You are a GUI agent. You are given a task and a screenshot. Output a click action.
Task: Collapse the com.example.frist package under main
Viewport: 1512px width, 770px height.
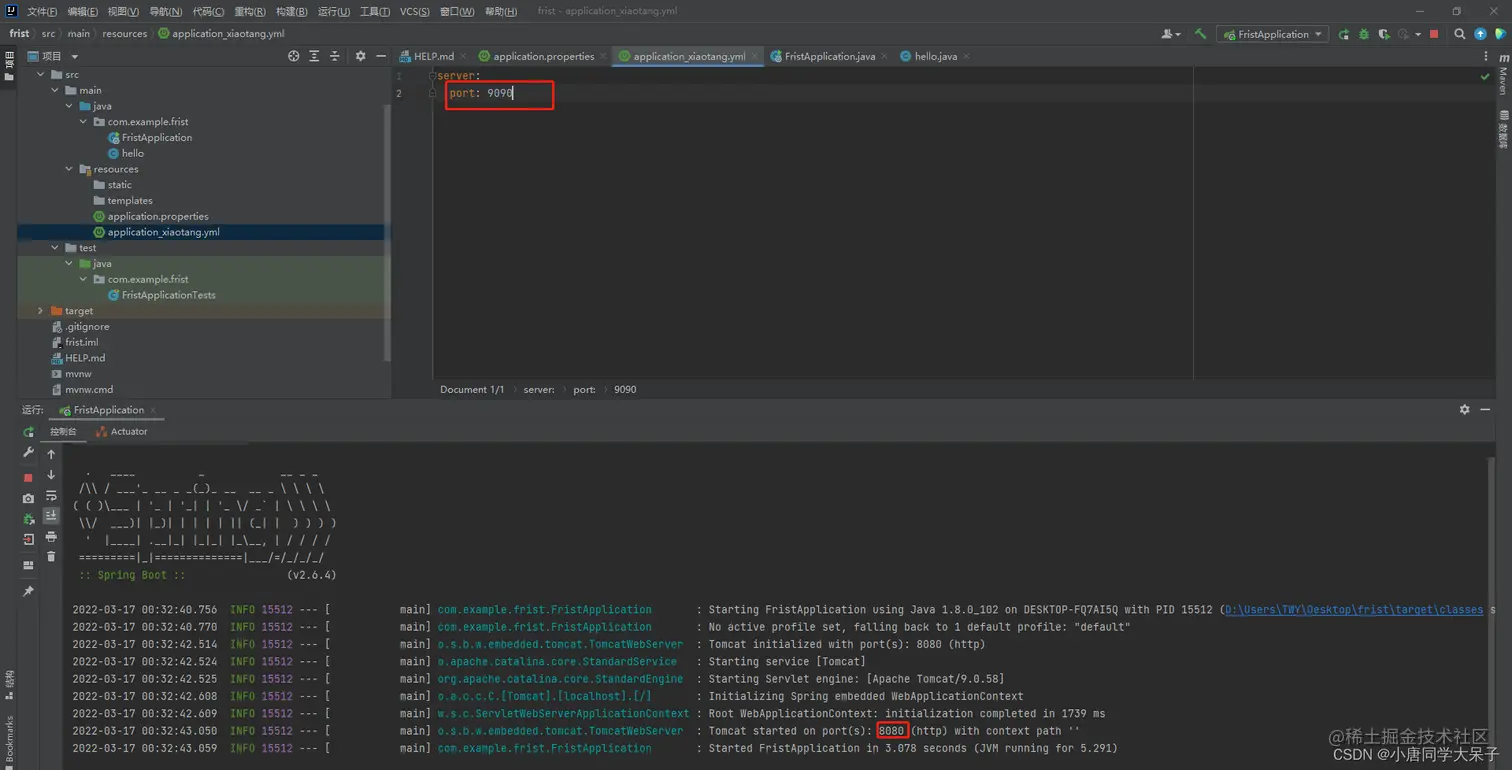(83, 122)
